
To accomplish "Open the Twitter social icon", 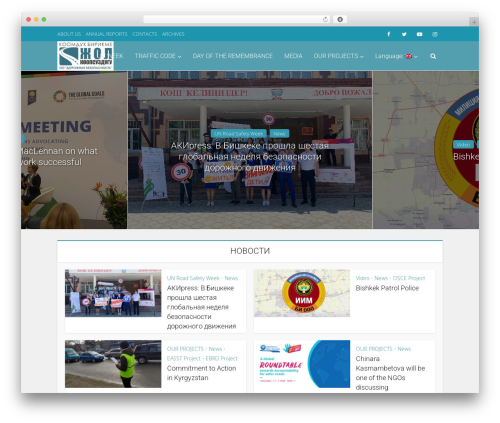I will point(404,34).
